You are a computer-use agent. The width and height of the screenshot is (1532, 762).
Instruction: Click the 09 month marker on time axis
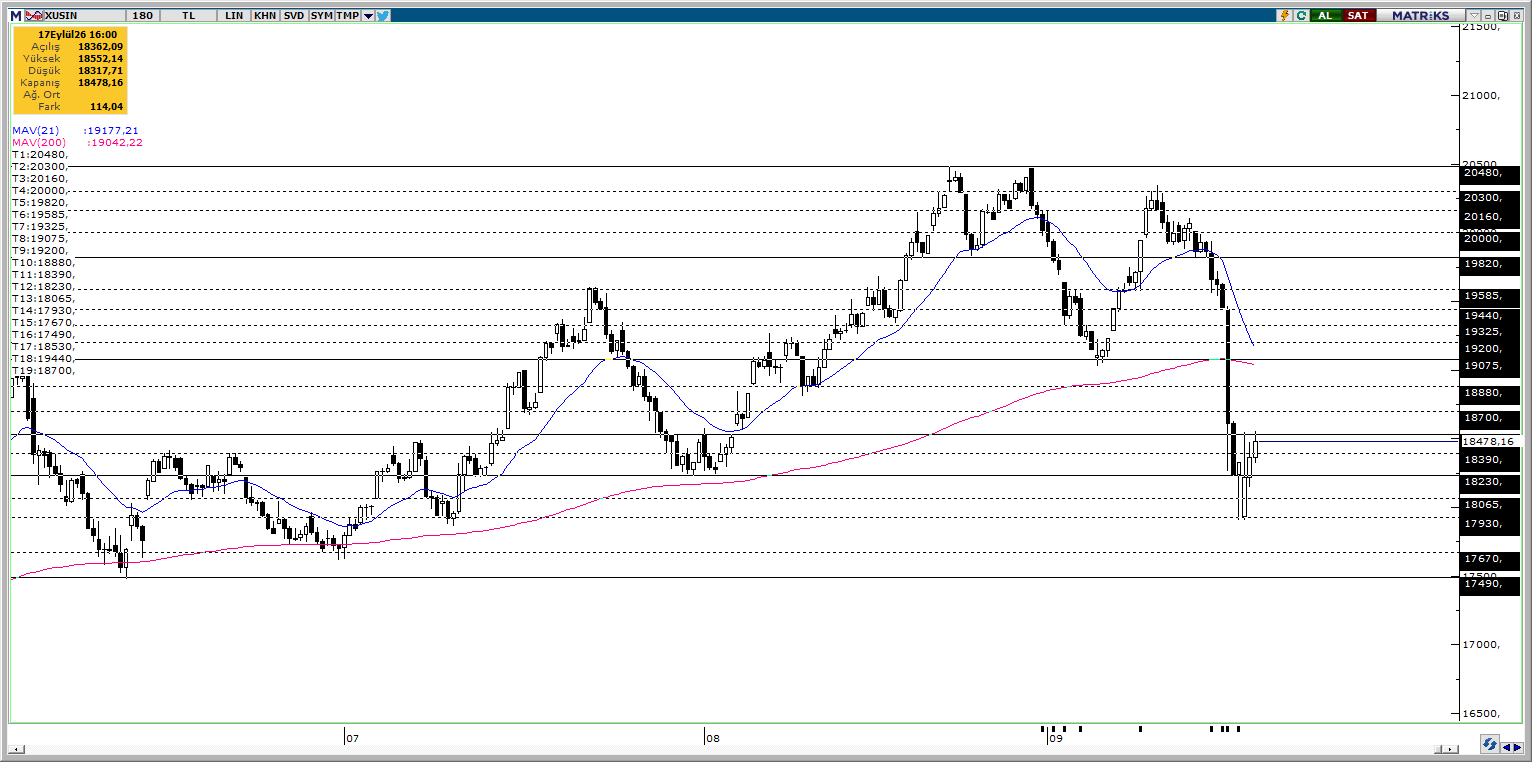tap(1055, 739)
